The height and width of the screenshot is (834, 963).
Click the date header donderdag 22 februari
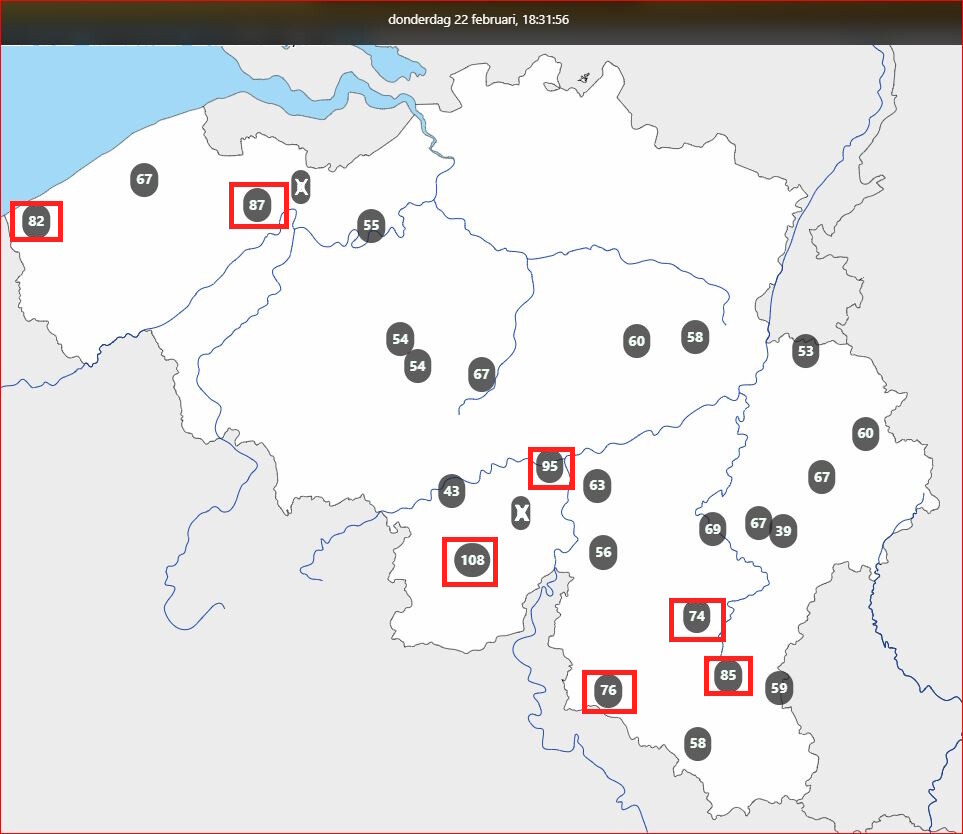(452, 20)
